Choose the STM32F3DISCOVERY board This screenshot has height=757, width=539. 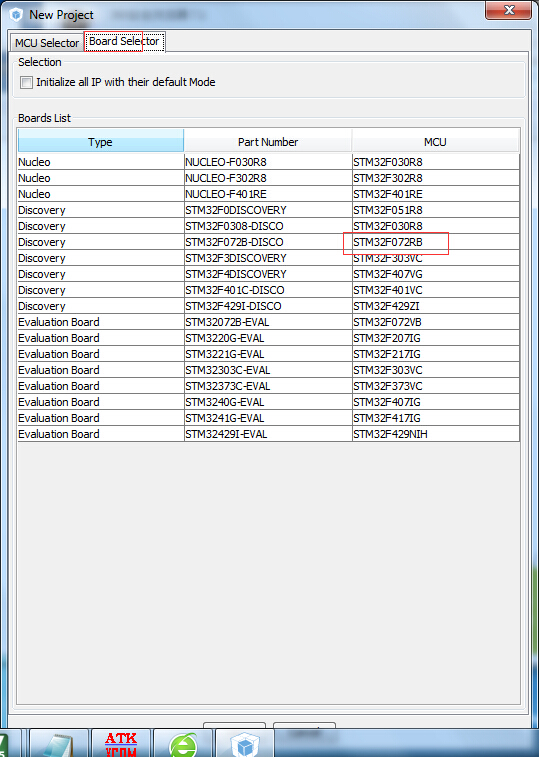coord(268,258)
